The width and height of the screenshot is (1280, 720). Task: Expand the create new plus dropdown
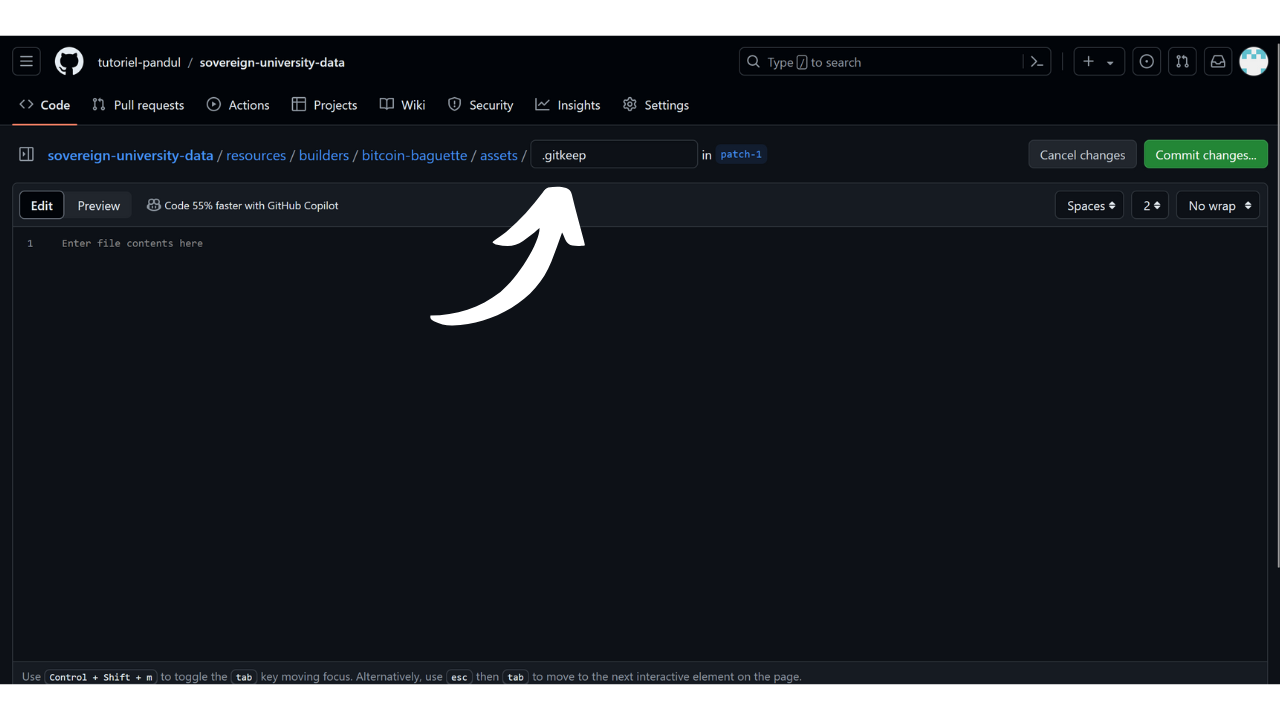[x=1099, y=62]
